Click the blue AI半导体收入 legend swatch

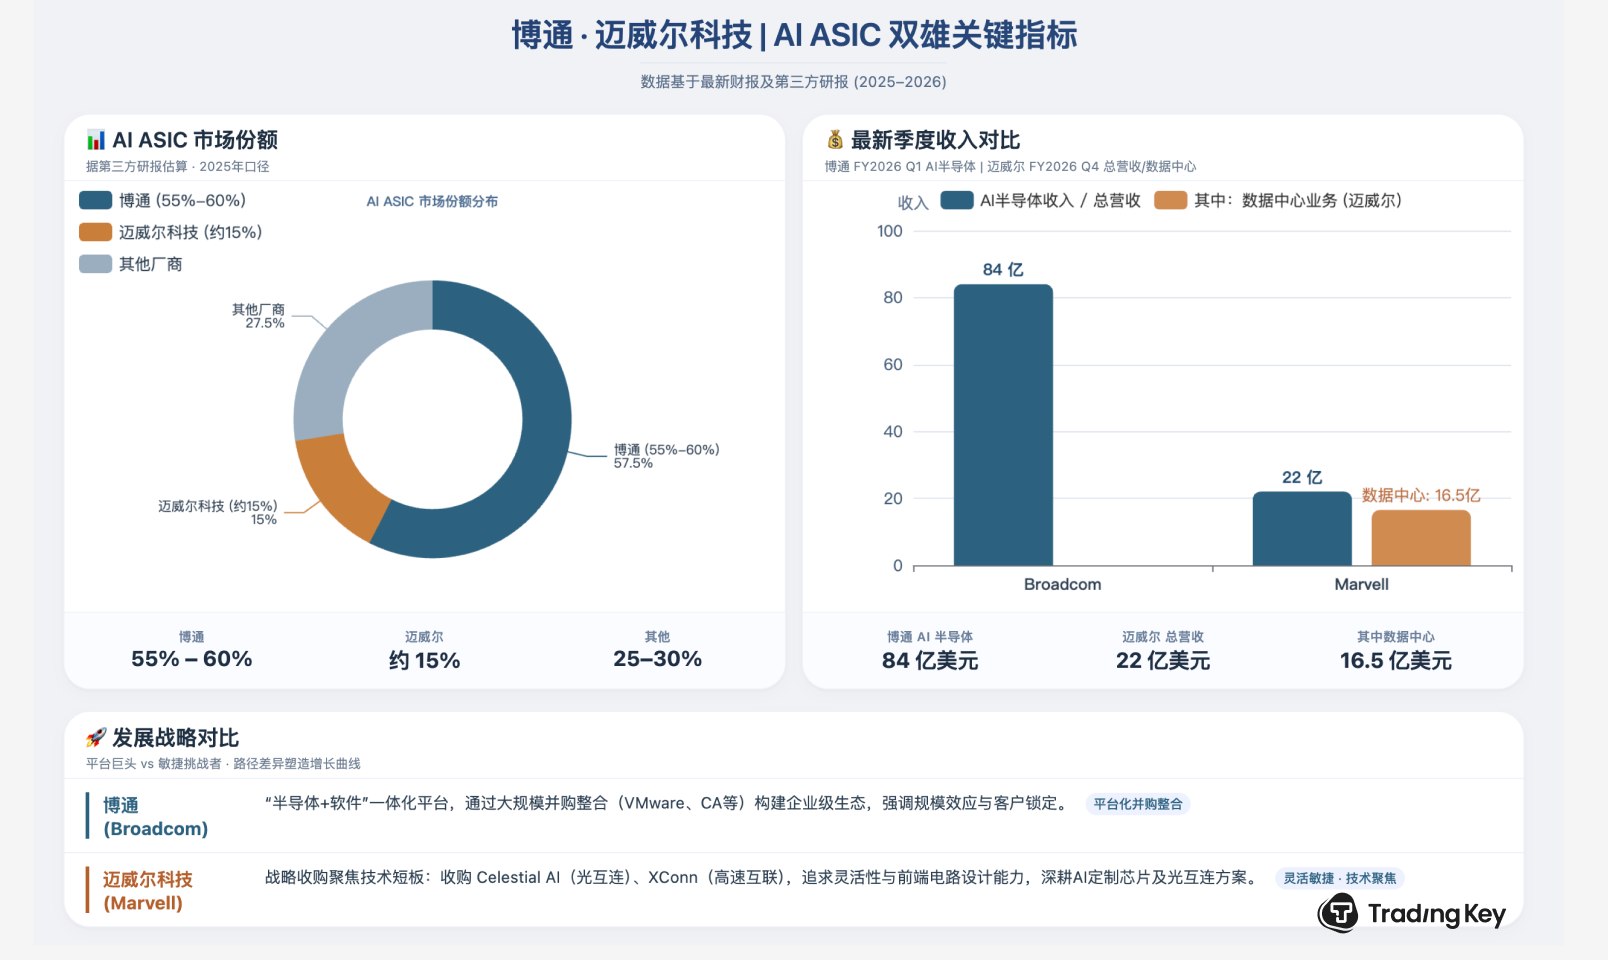pyautogui.click(x=957, y=201)
